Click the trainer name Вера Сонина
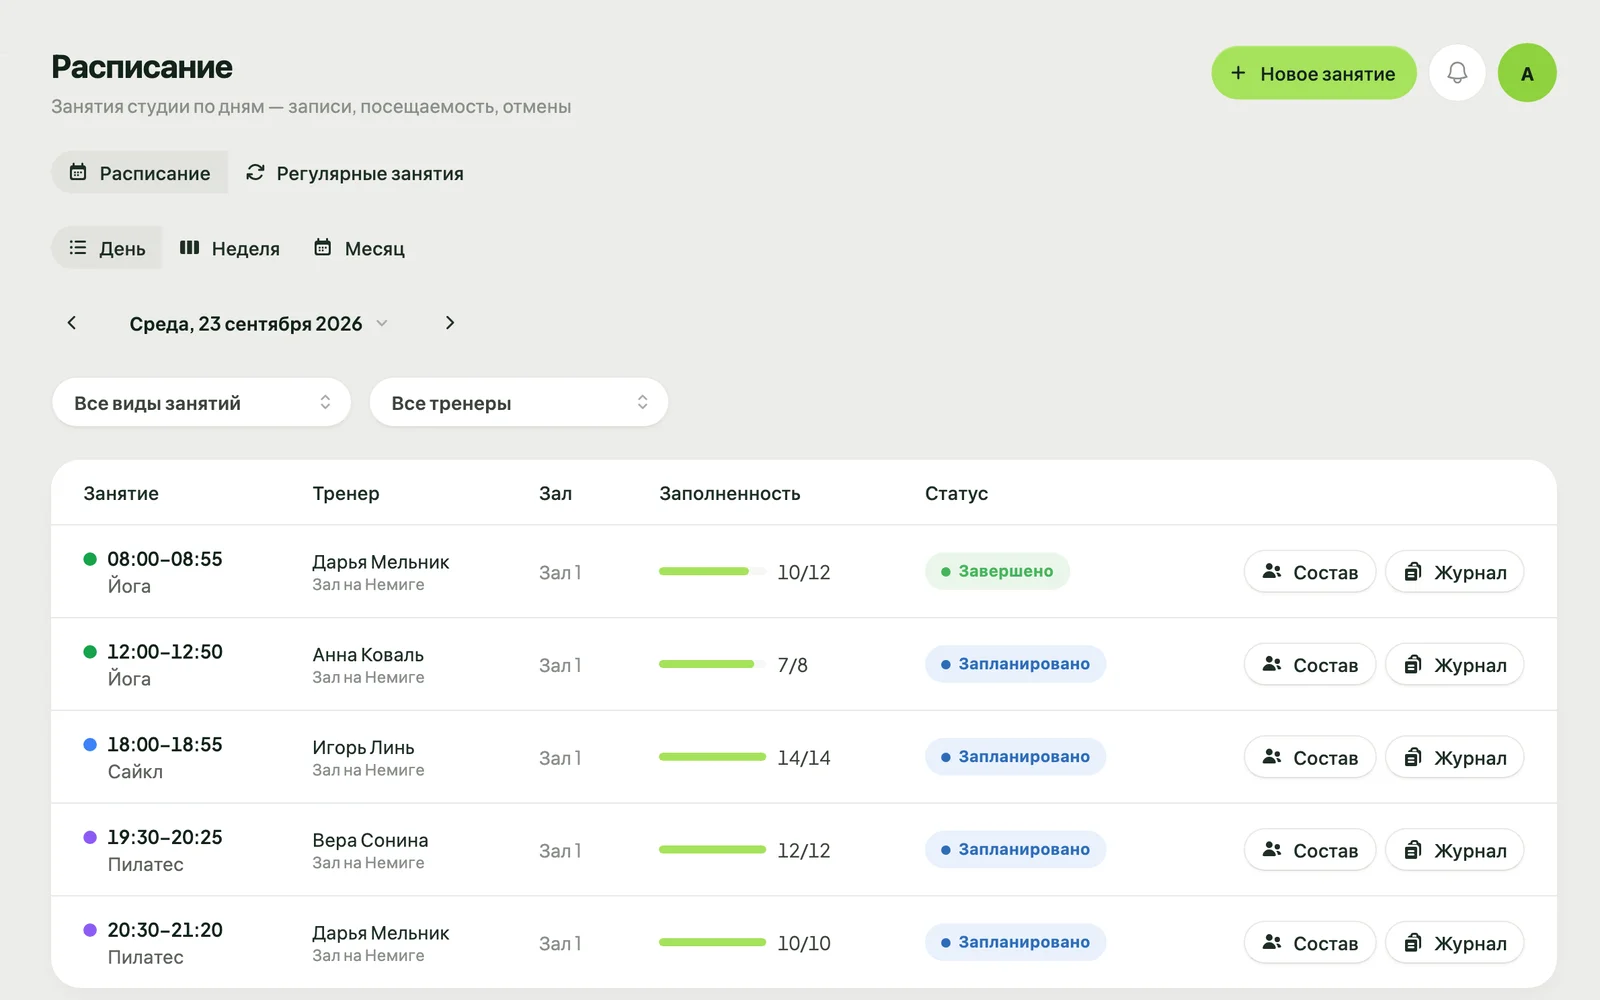The height and width of the screenshot is (1000, 1600). (370, 841)
